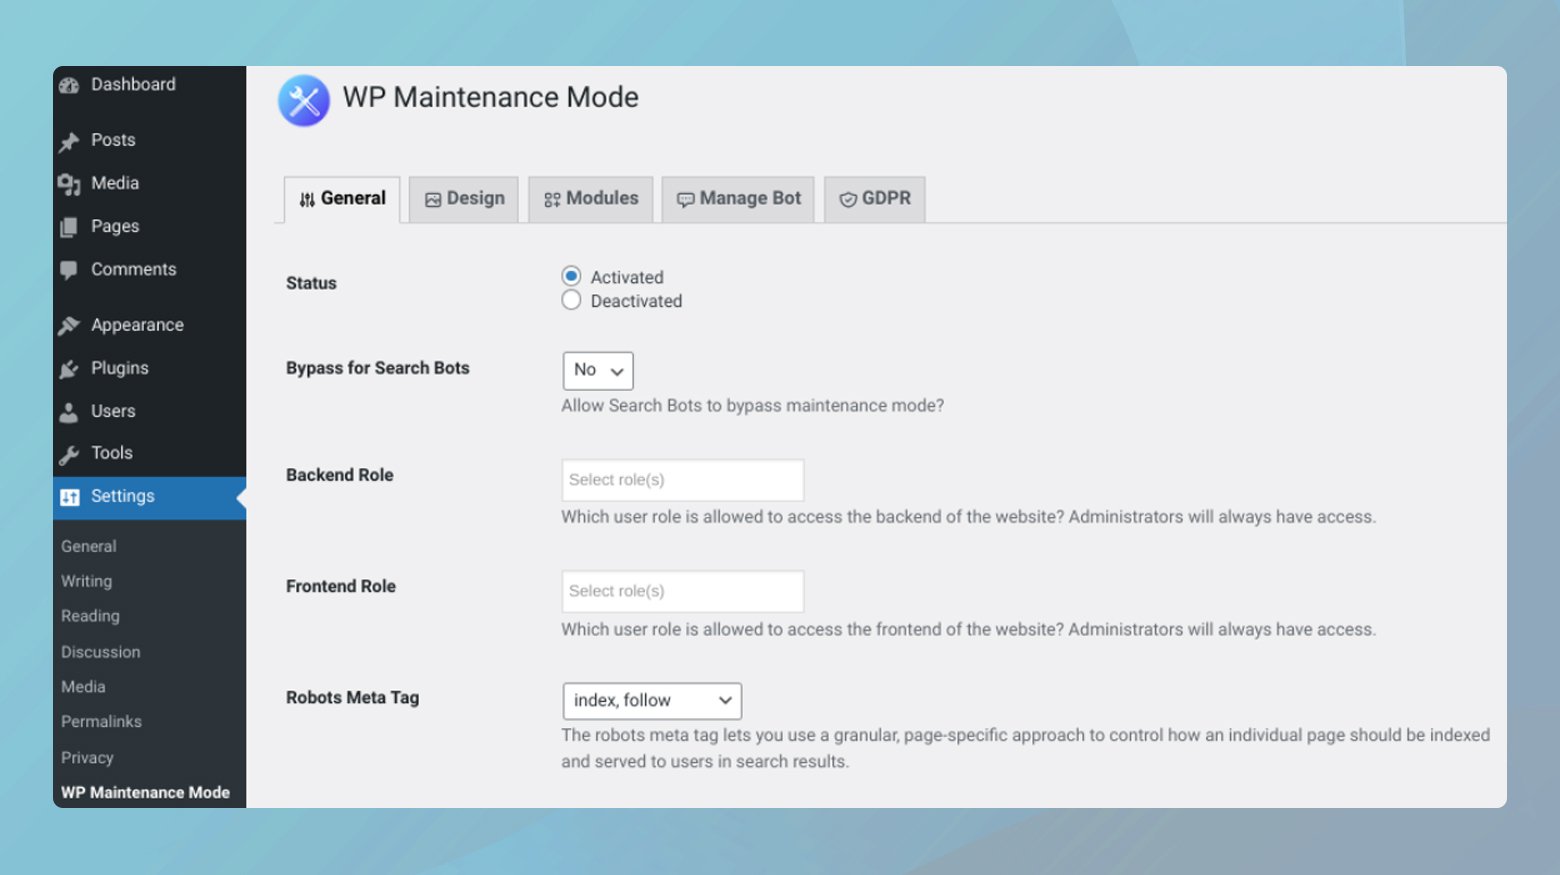Open the Bypass for Search Bots dropdown
This screenshot has height=875, width=1560.
(x=598, y=370)
